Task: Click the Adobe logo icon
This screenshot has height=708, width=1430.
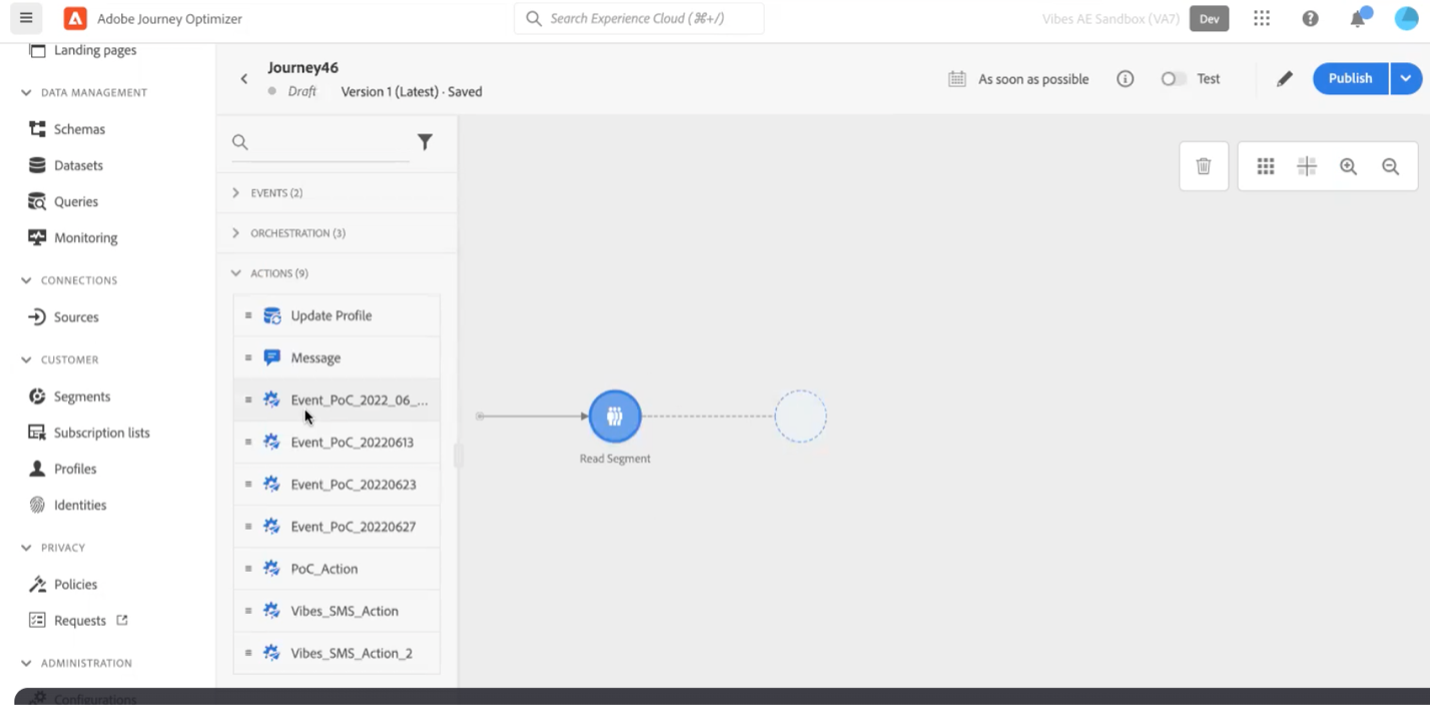Action: (x=75, y=18)
